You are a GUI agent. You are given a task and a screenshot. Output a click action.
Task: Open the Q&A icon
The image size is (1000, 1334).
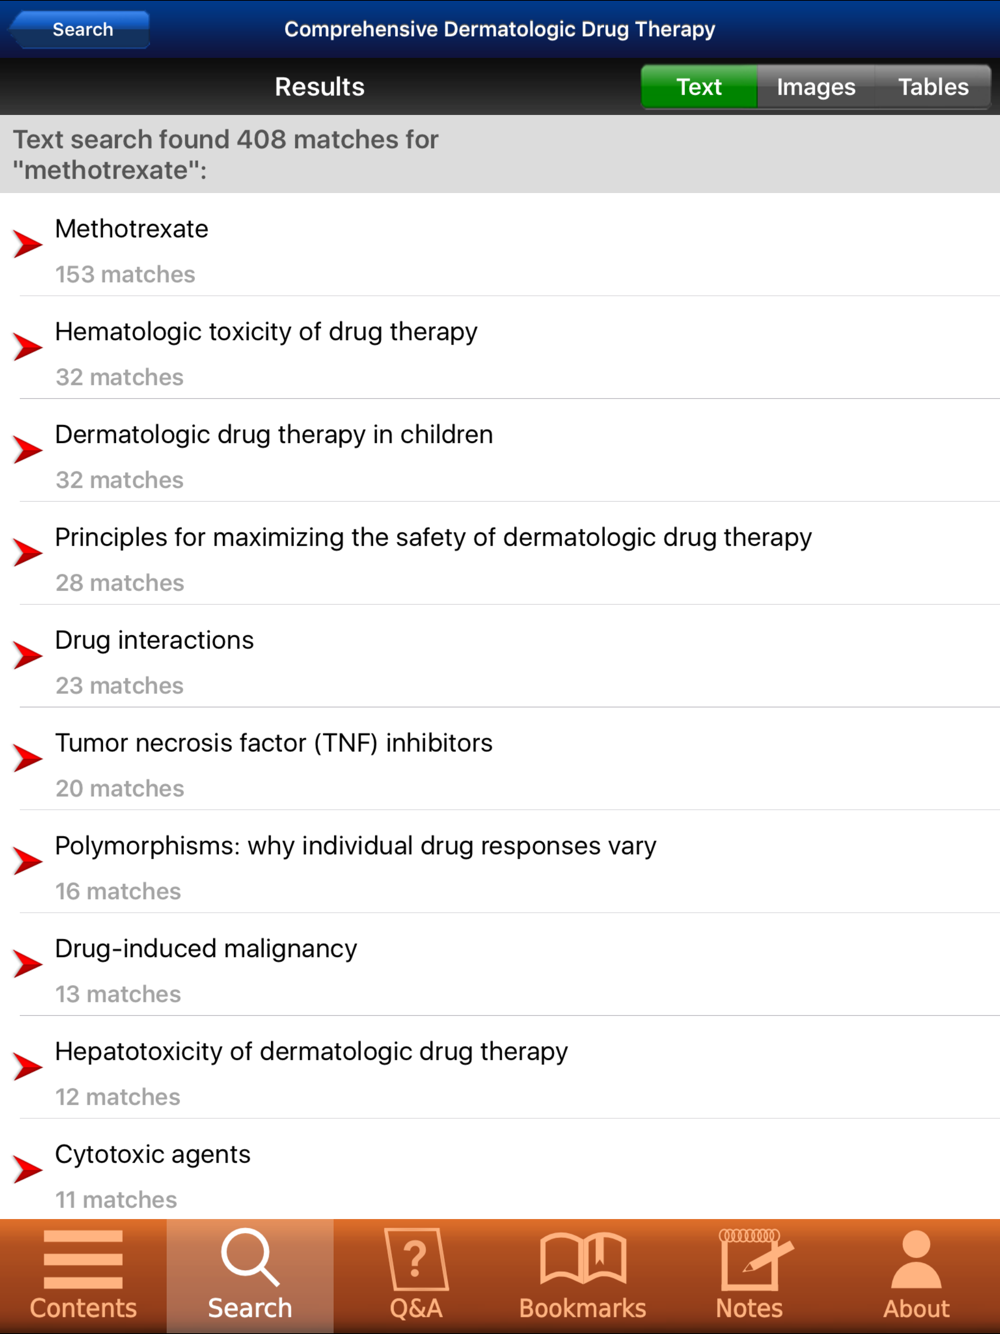coord(416,1260)
